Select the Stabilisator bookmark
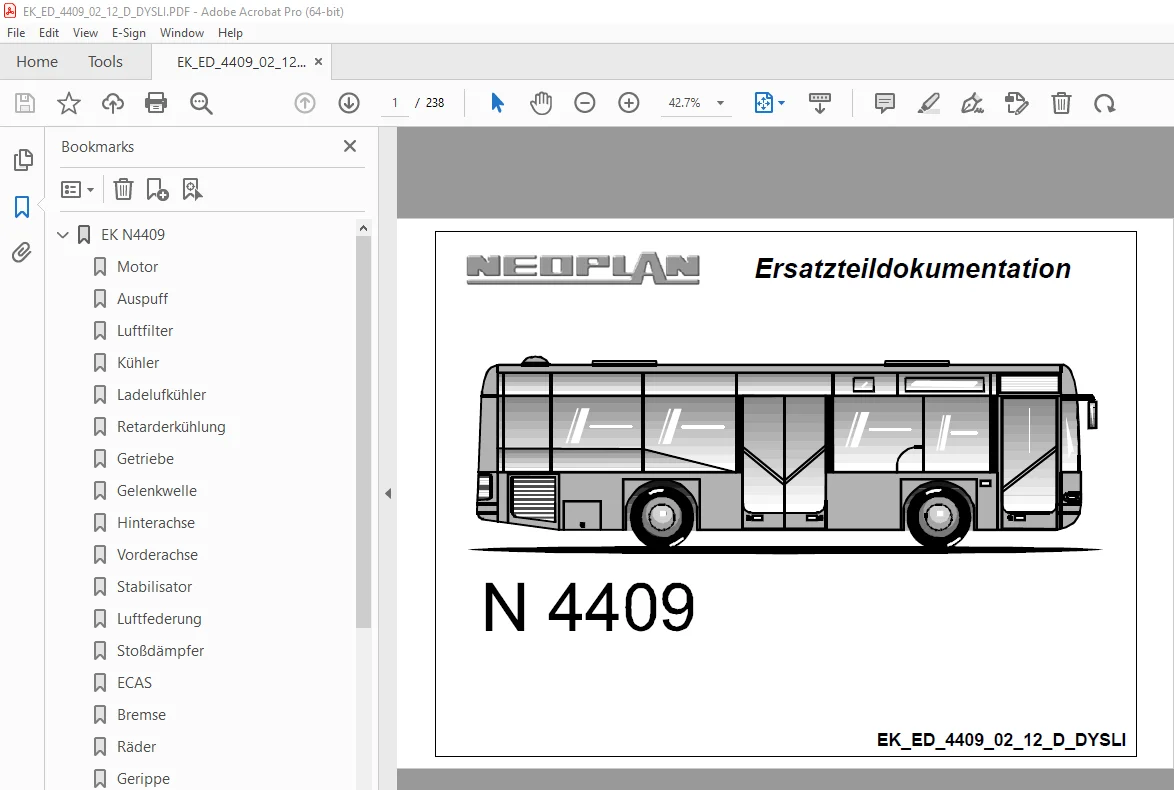Screen dimensions: 1174x790 [x=154, y=586]
